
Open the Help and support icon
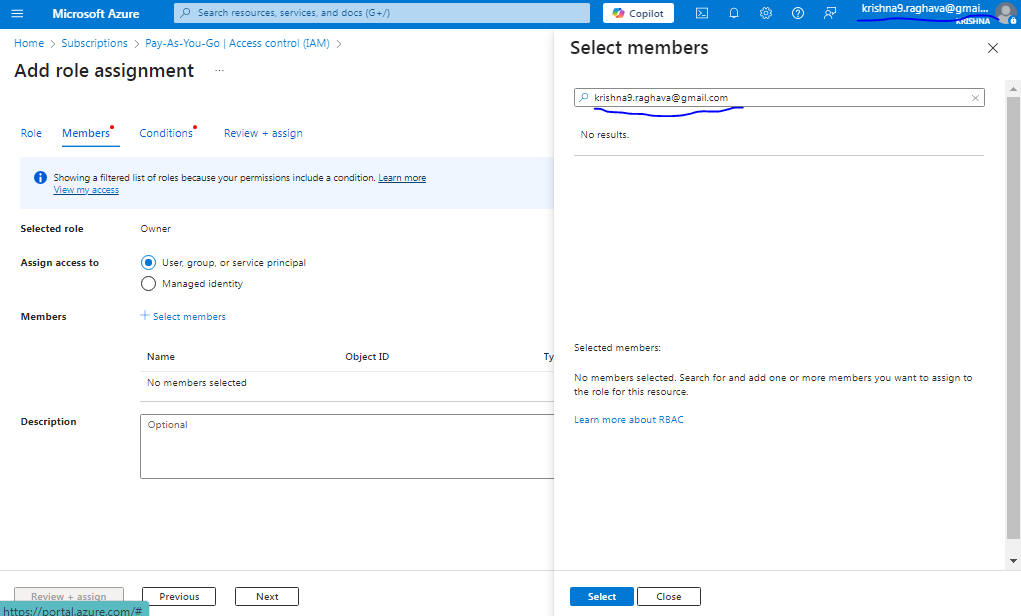point(796,13)
